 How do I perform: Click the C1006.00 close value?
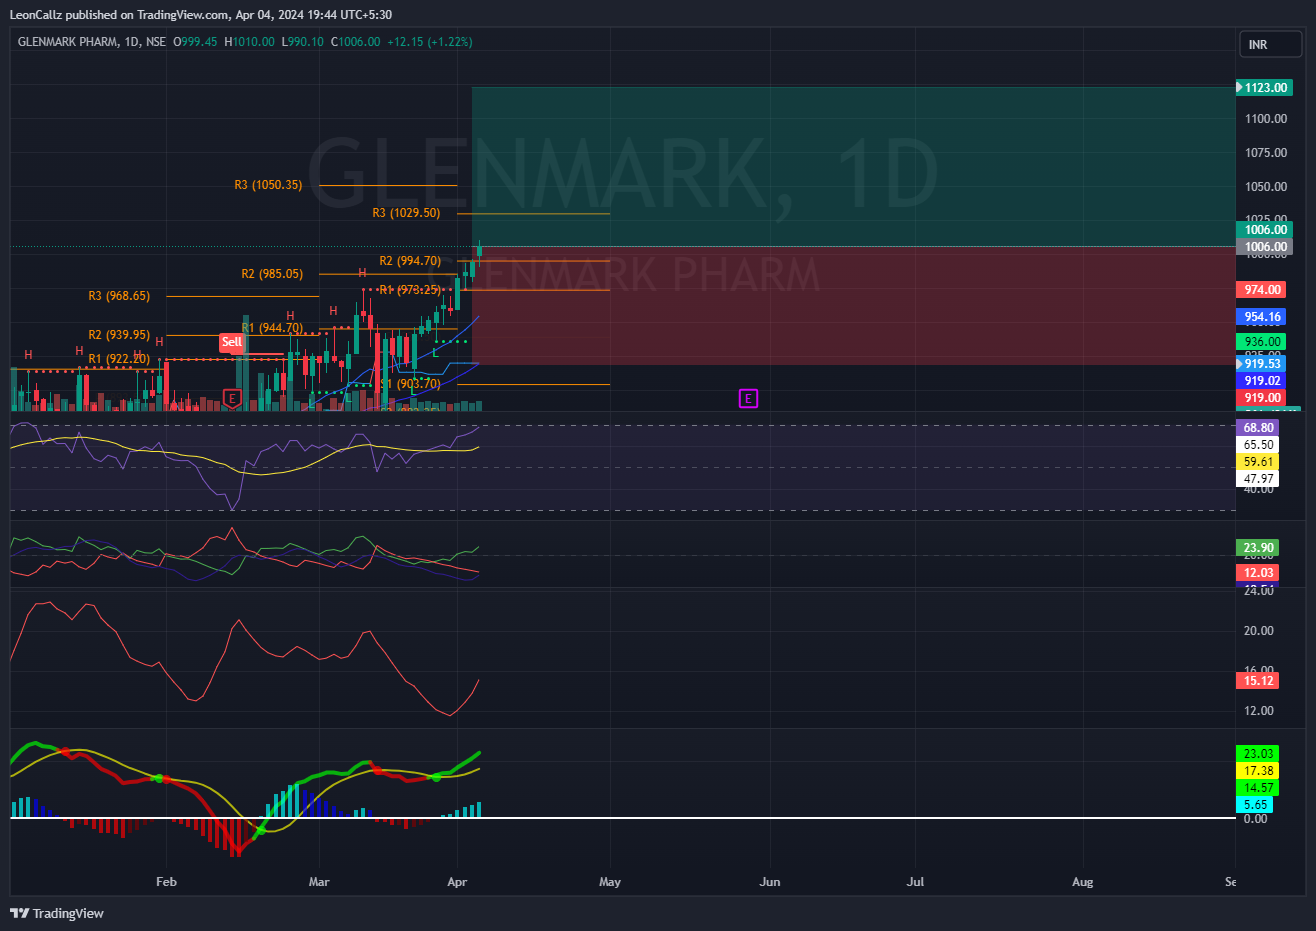pos(355,42)
